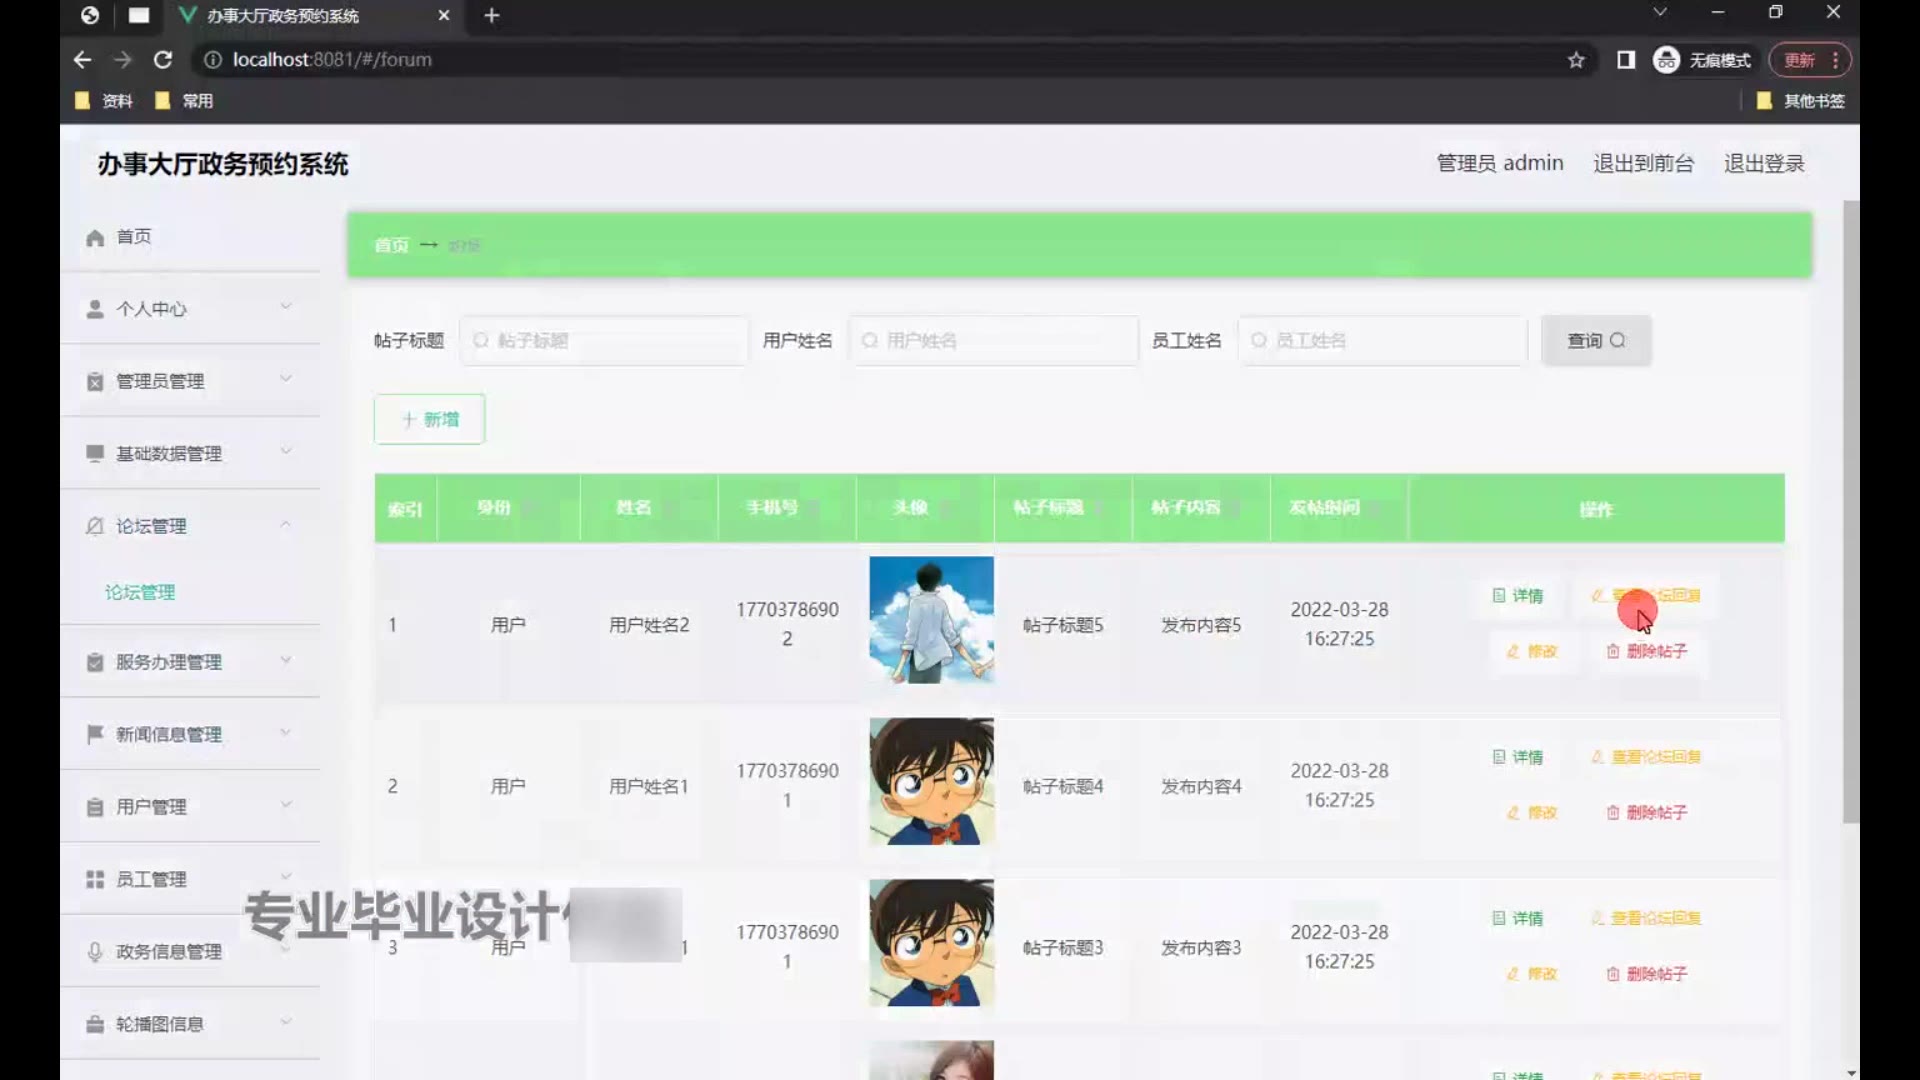Click the icon beside 轮播图信息

point(95,1024)
